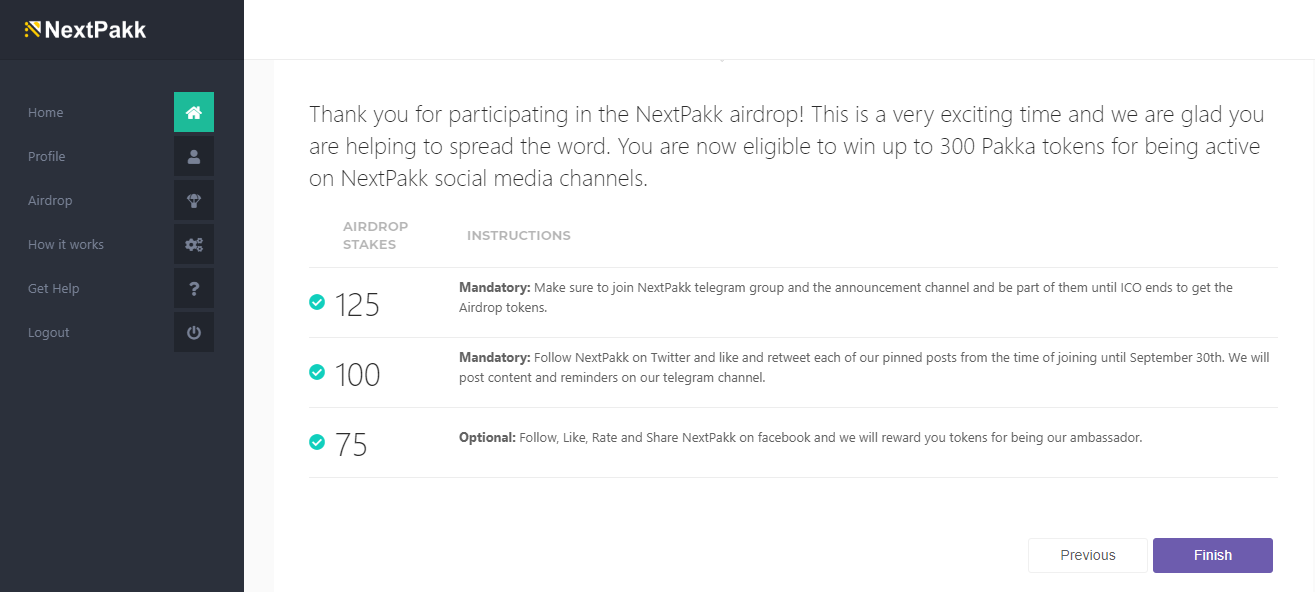This screenshot has width=1315, height=592.
Task: Toggle the 100 stakes Twitter checkmark
Action: 317,372
